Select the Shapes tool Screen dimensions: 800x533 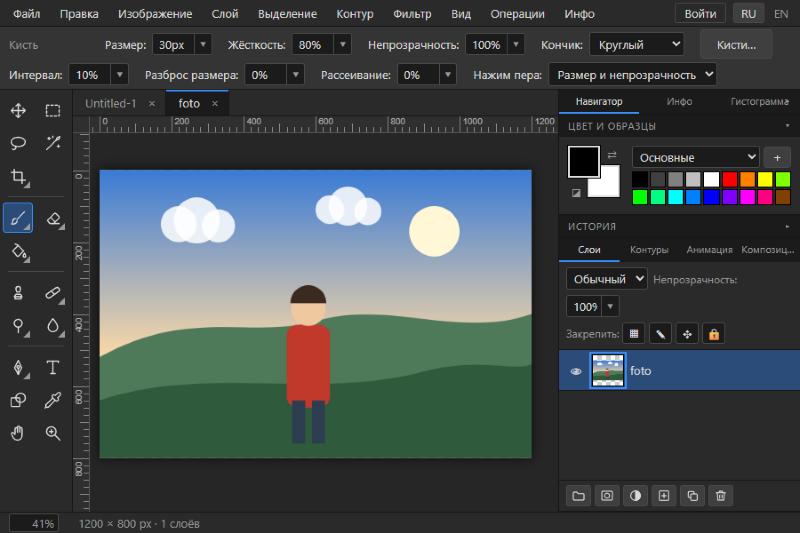[x=18, y=400]
